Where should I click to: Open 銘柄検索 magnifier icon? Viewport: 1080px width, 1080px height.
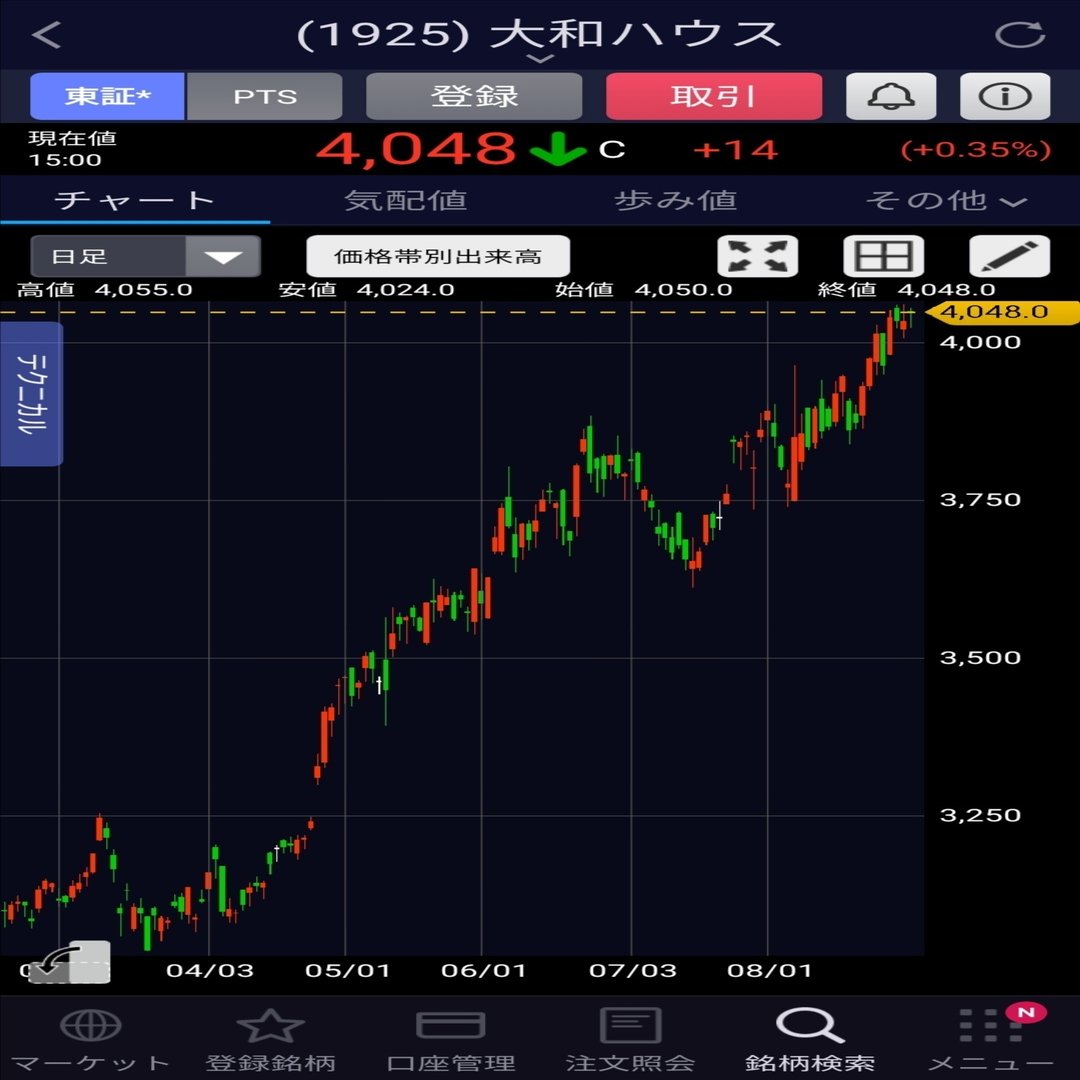point(810,1026)
